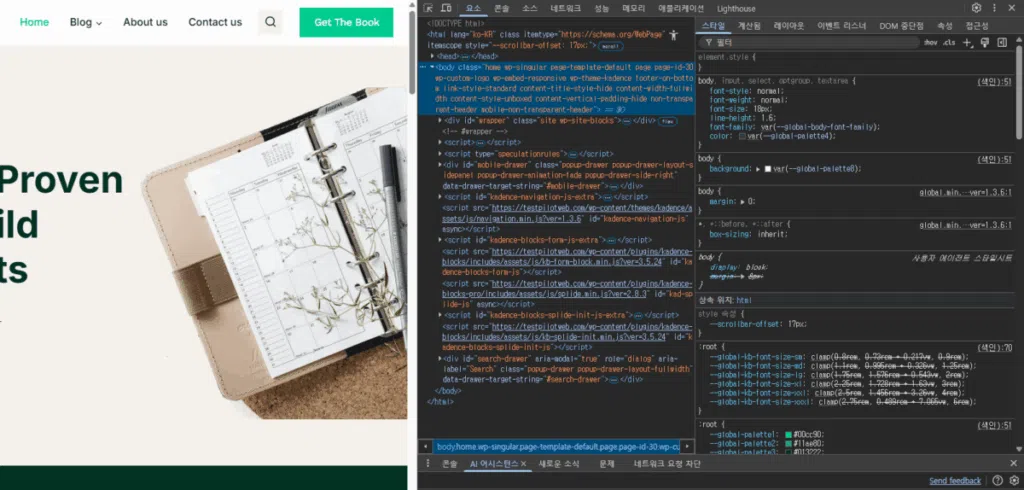Open the Send feedback link
The height and width of the screenshot is (490, 1024).
click(954, 481)
